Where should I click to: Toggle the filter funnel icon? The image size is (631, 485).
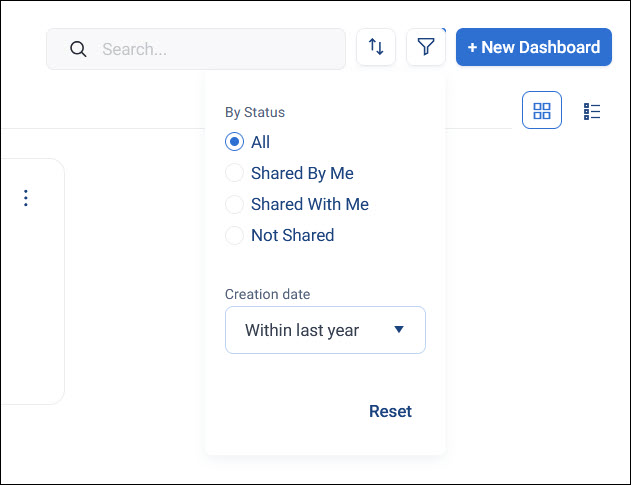tap(426, 47)
